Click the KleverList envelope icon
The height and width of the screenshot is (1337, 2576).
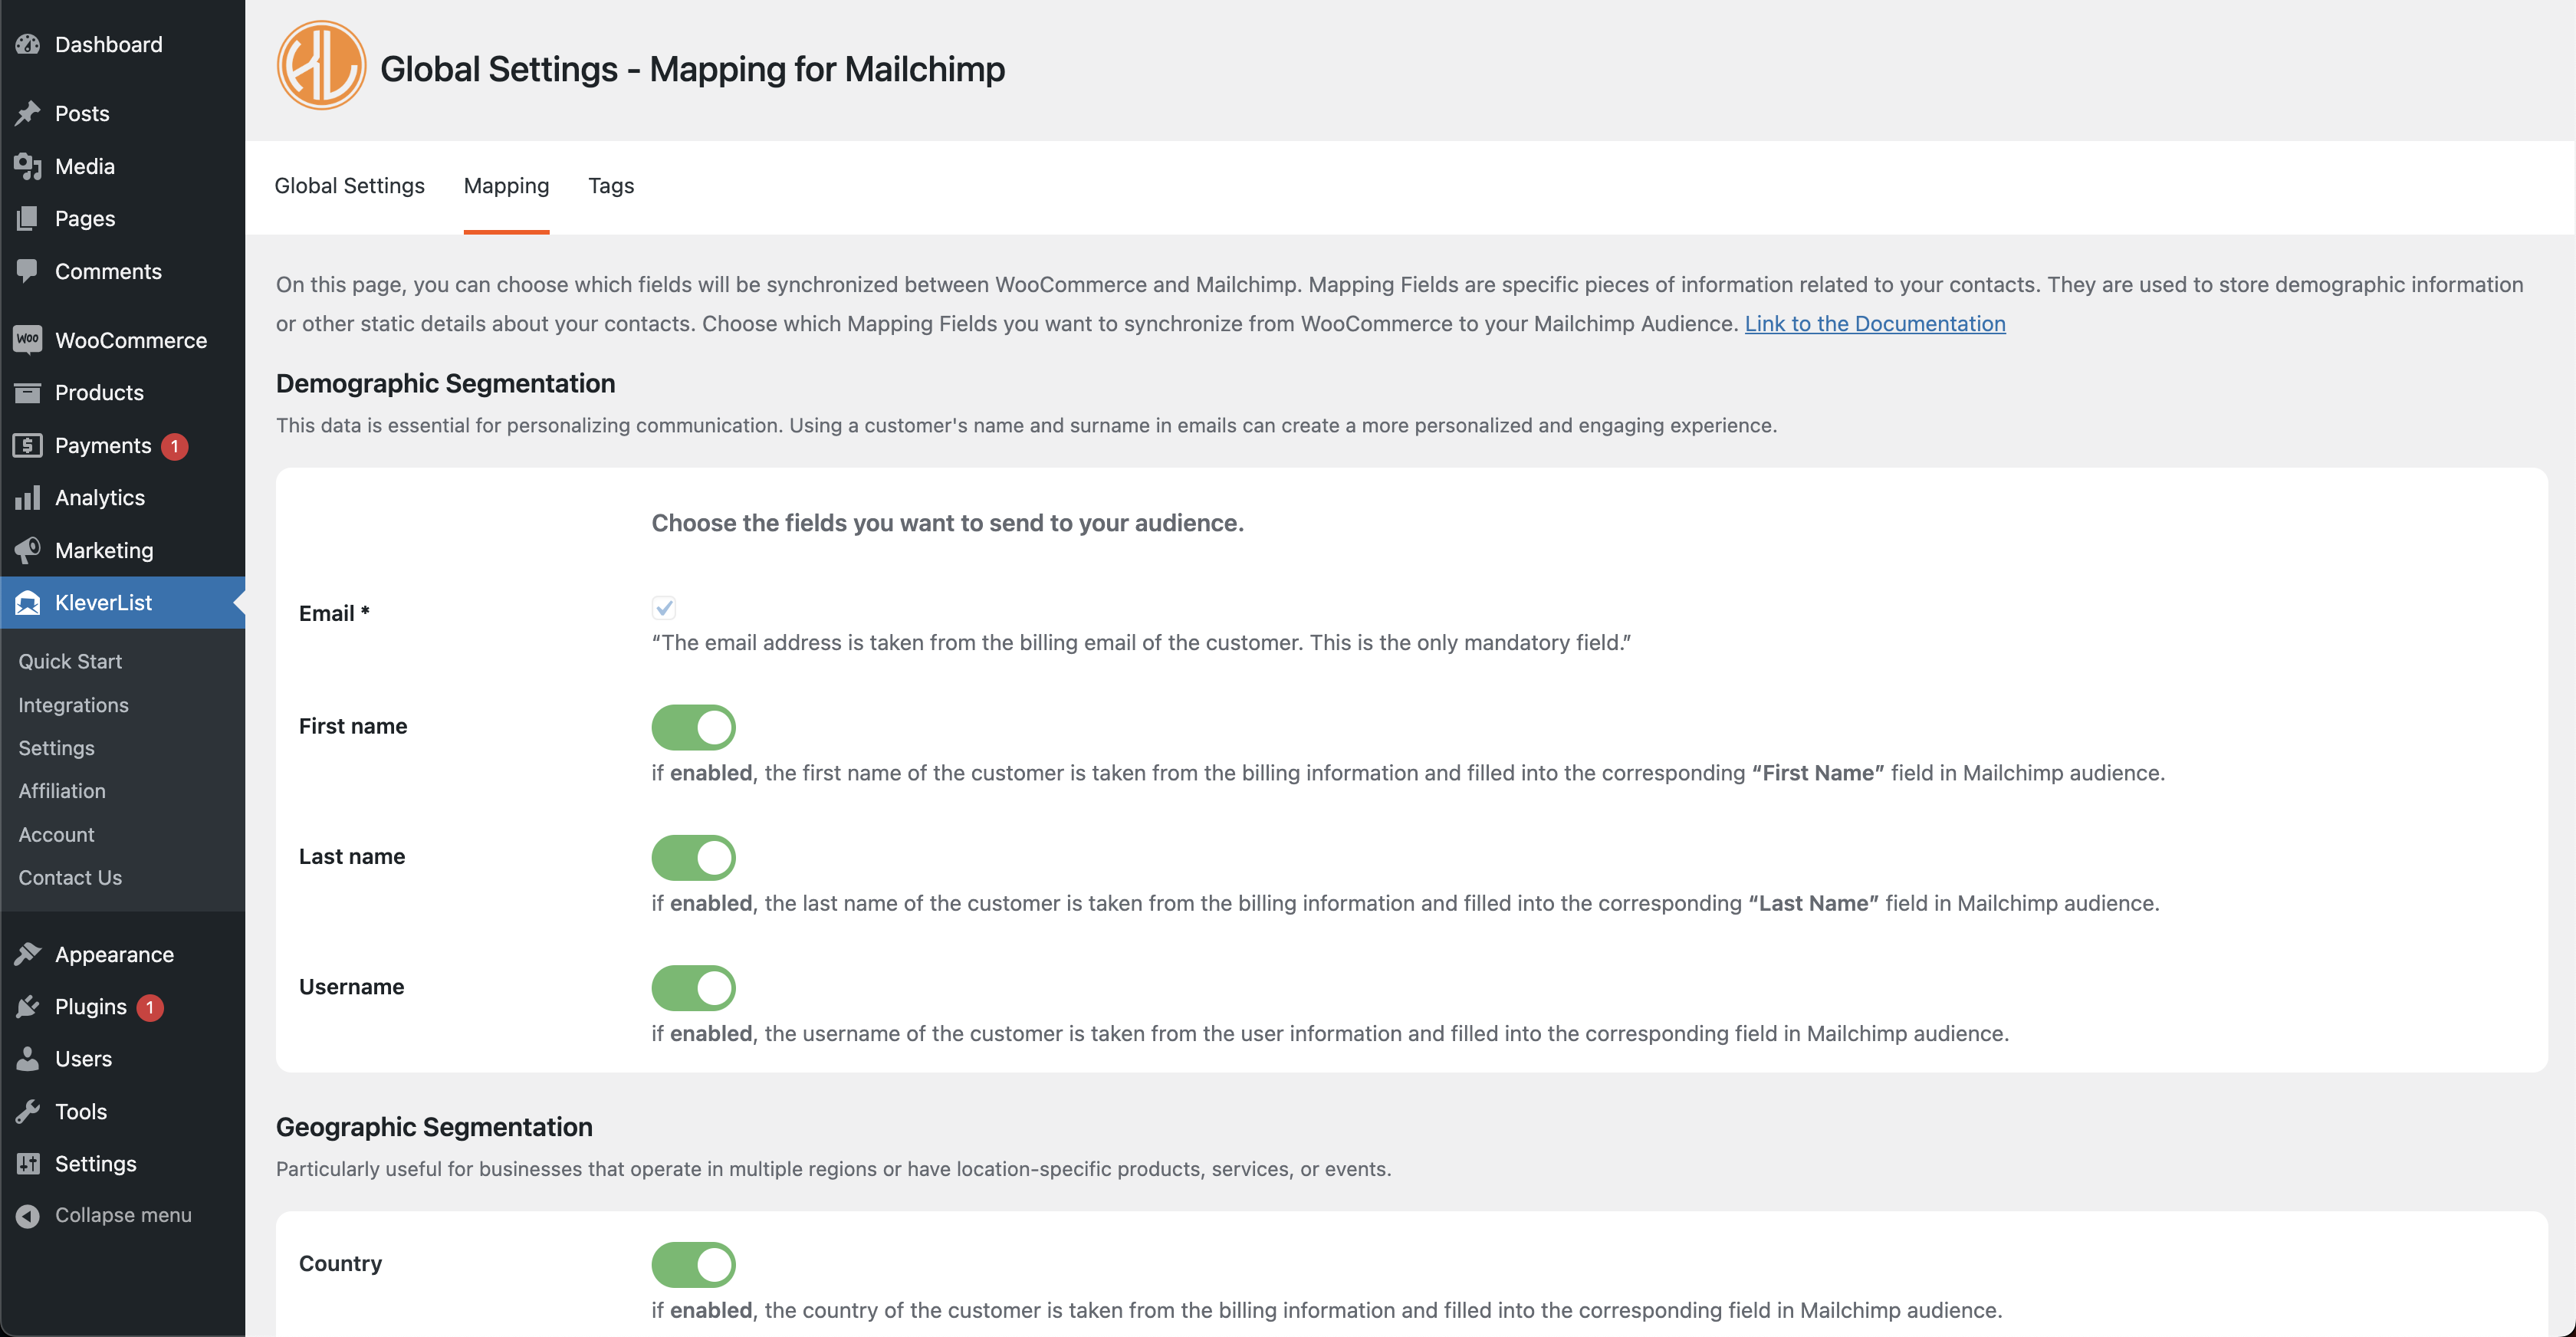28,602
